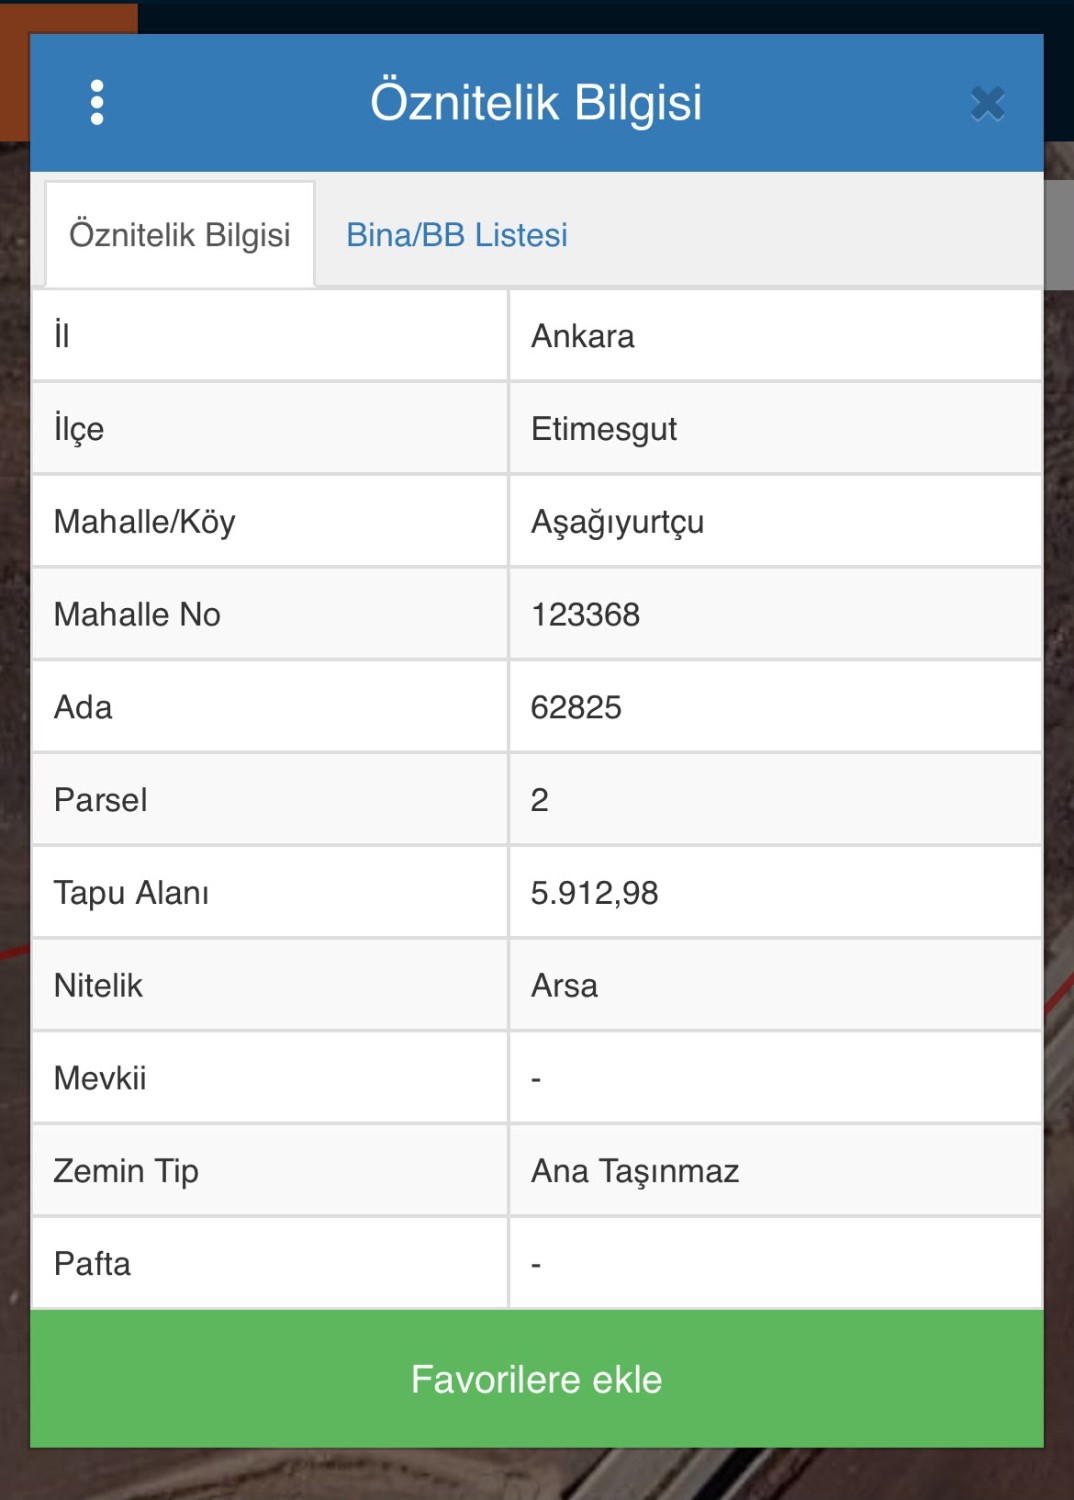The height and width of the screenshot is (1500, 1074).
Task: Click the dialog title Öznitelik Bilgisi
Action: (x=536, y=103)
